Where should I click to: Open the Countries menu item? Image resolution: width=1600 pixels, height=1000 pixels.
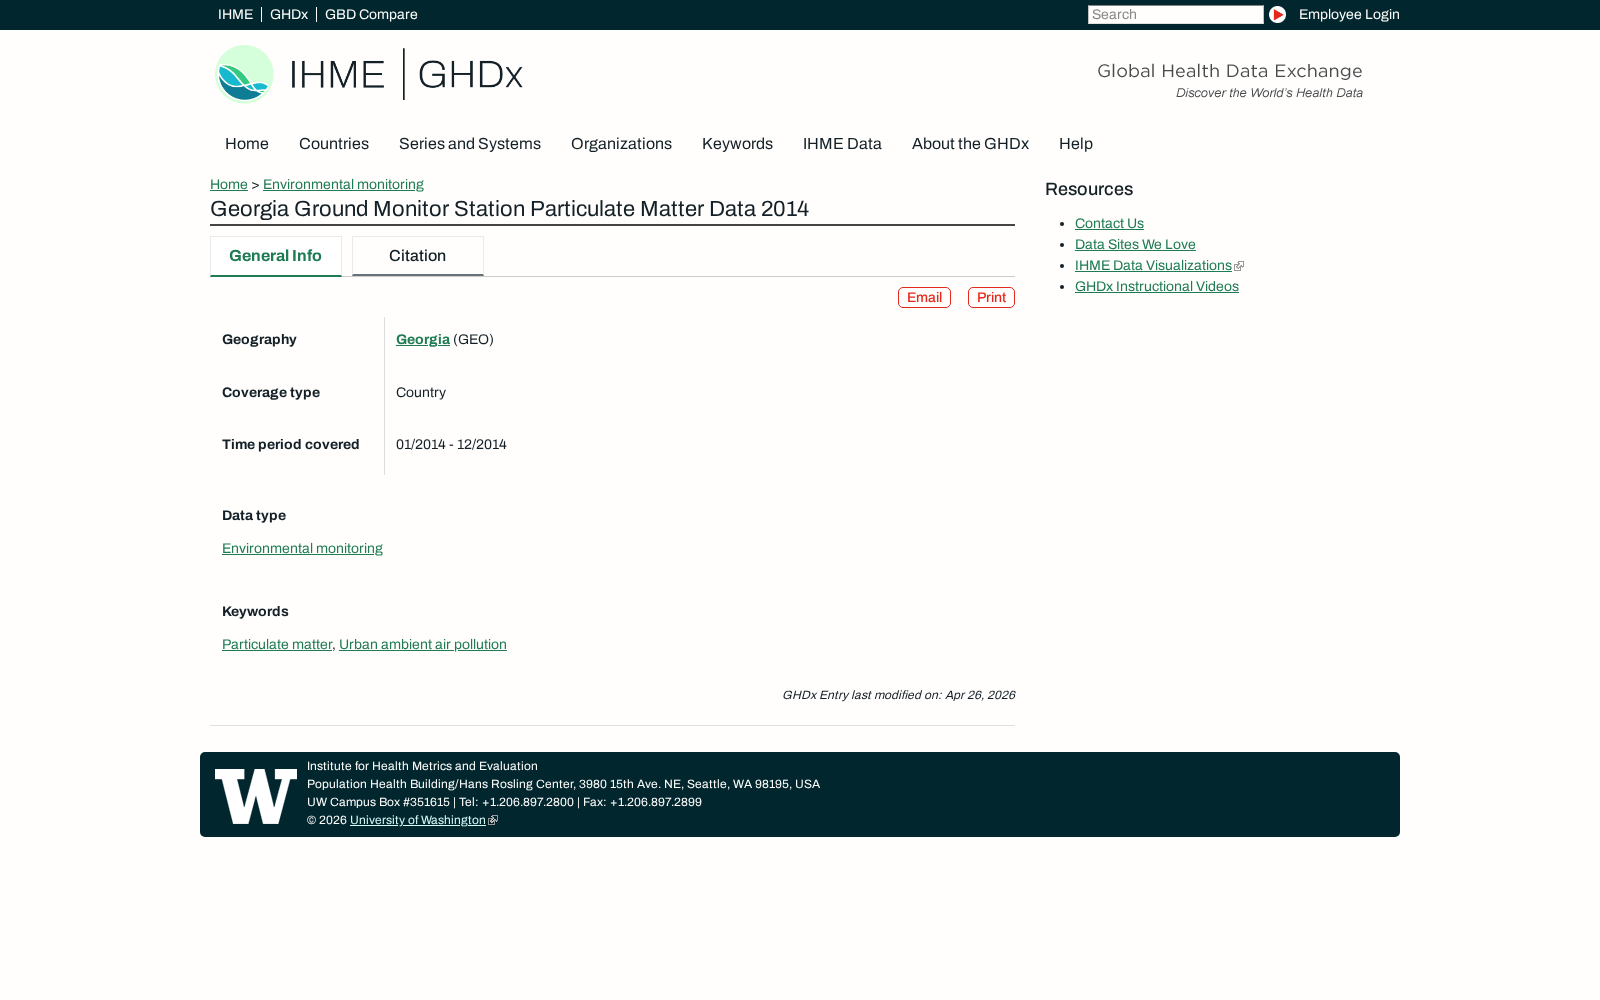pyautogui.click(x=334, y=144)
